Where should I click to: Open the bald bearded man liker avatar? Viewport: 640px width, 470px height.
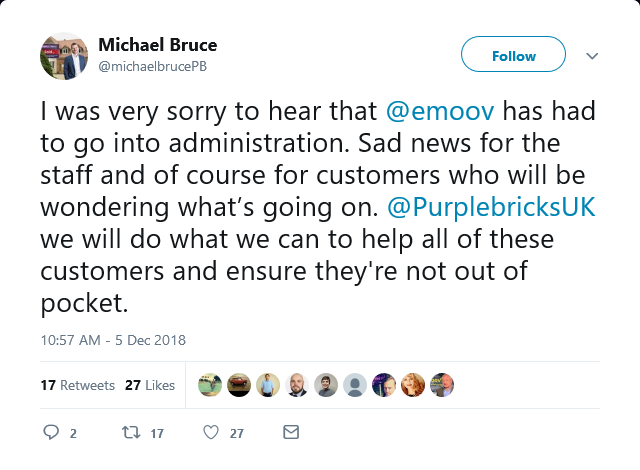(297, 385)
